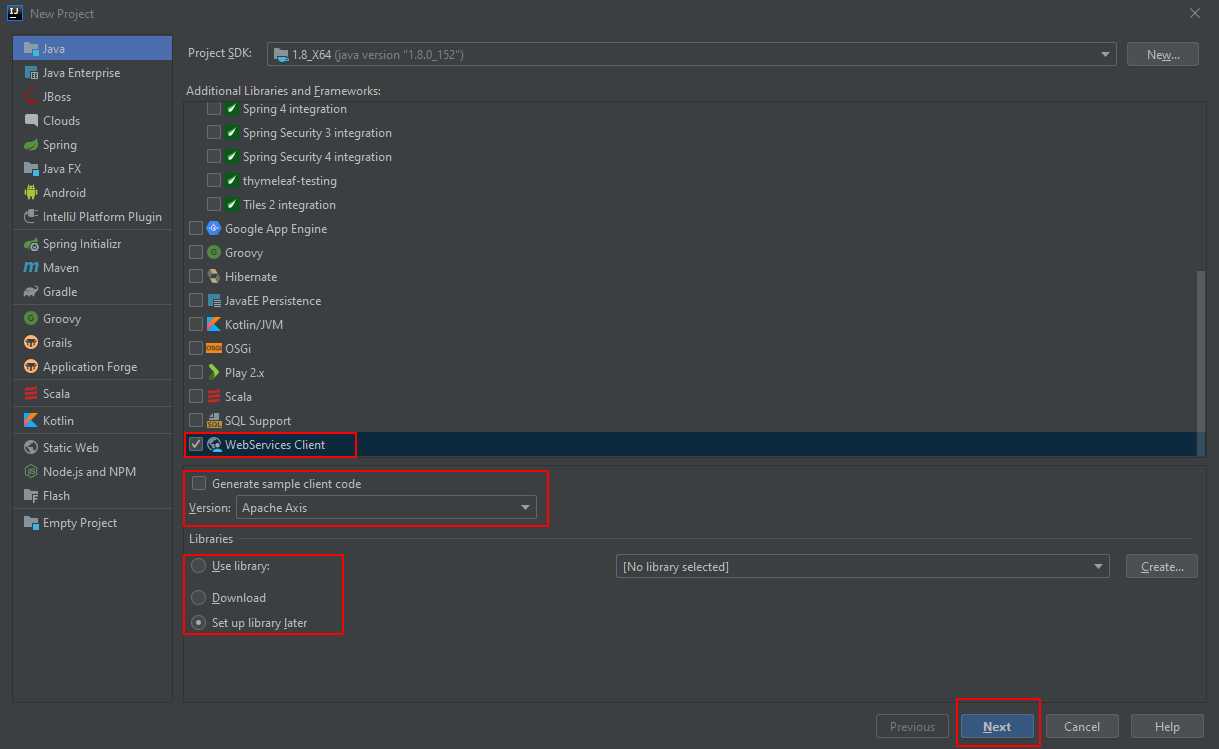Check the OSGi checkbox
Image resolution: width=1219 pixels, height=749 pixels.
196,348
